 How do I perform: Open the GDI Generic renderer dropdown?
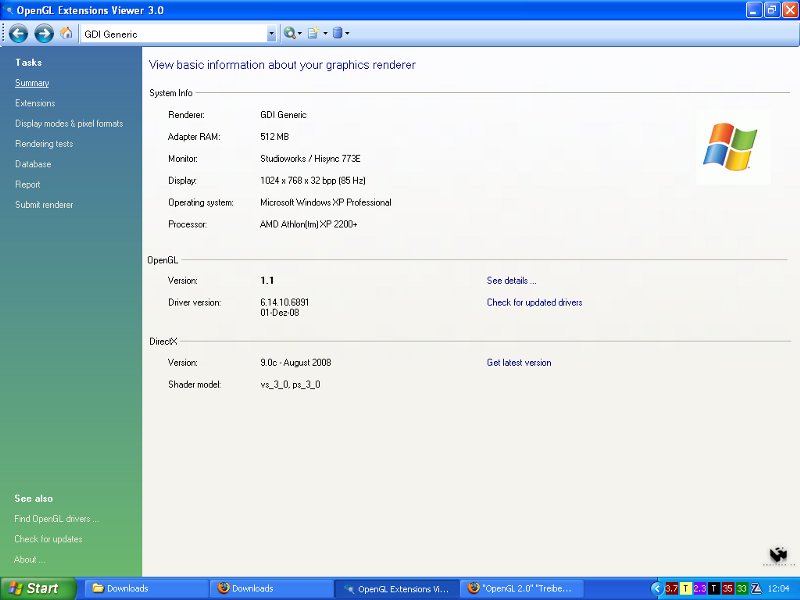click(271, 34)
